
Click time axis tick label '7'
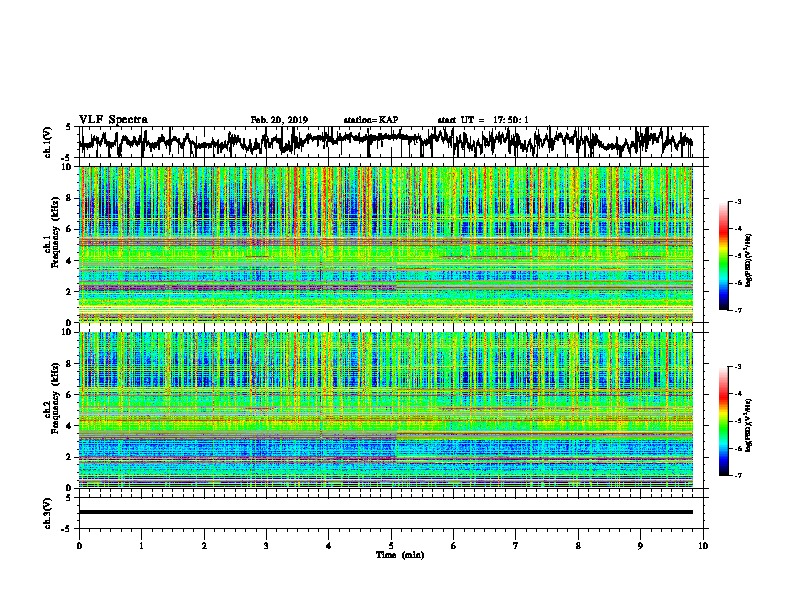pyautogui.click(x=516, y=546)
